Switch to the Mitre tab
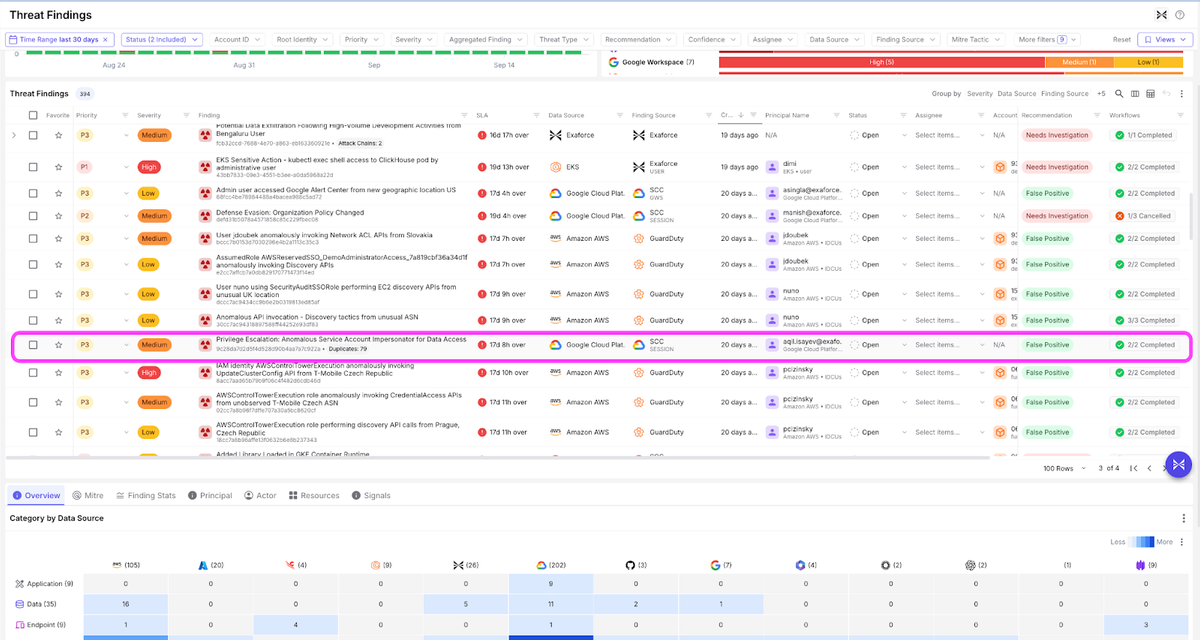The width and height of the screenshot is (1200, 640). 88,495
